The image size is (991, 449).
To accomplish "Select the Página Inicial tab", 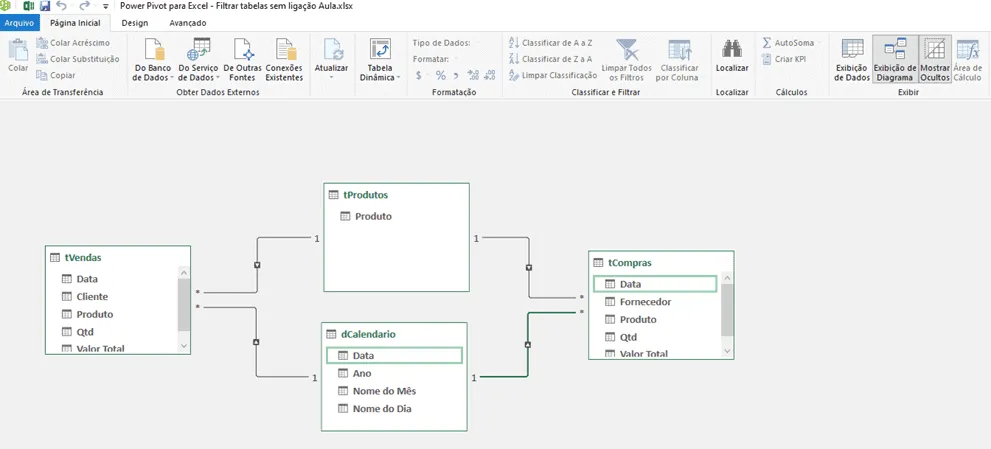I will (x=75, y=23).
